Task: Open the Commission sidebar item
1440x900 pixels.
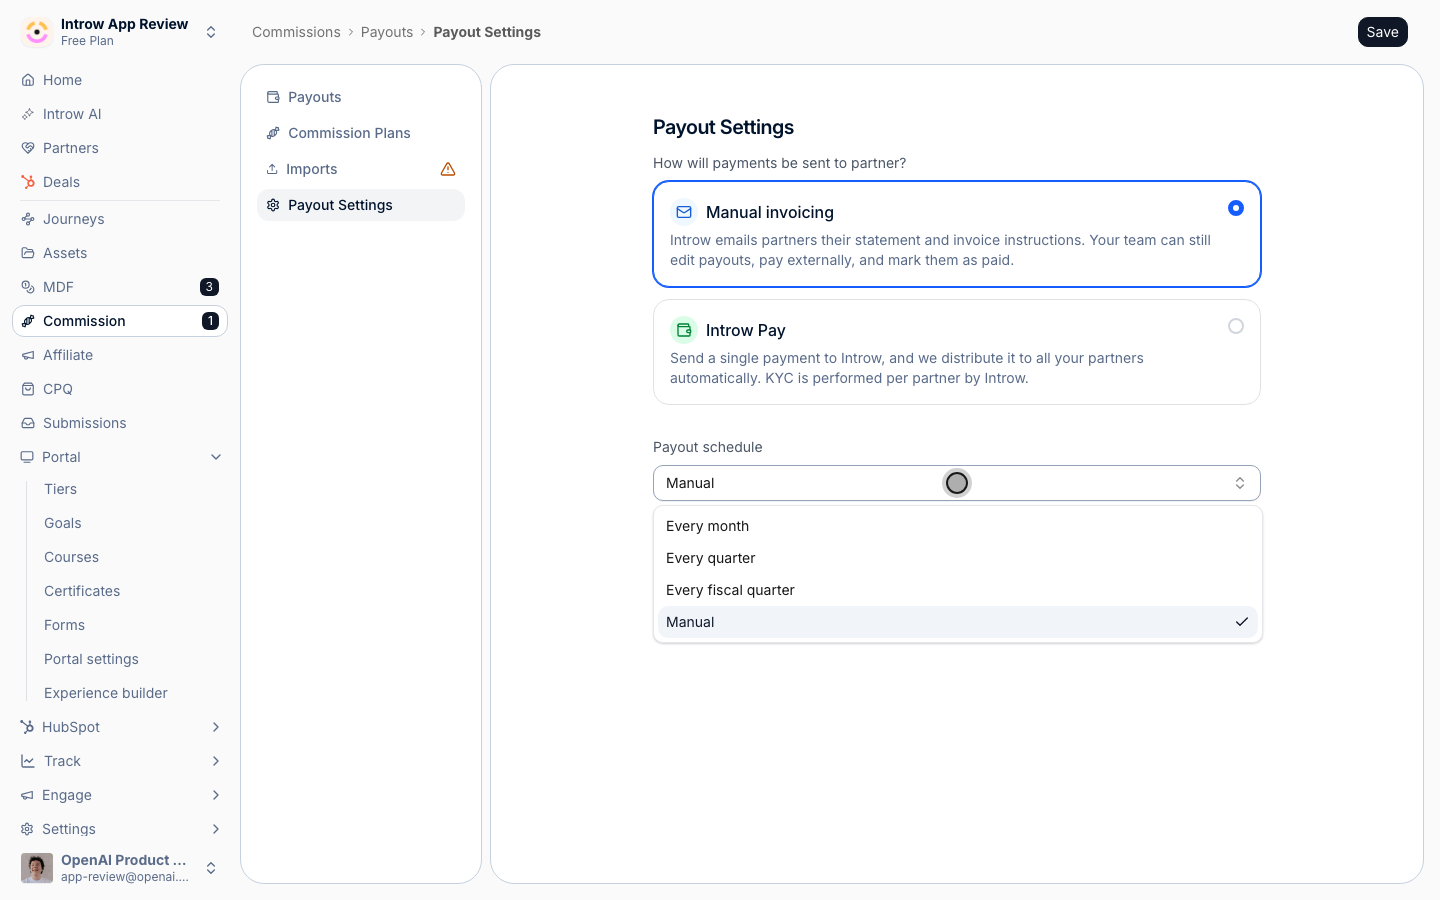Action: click(120, 321)
